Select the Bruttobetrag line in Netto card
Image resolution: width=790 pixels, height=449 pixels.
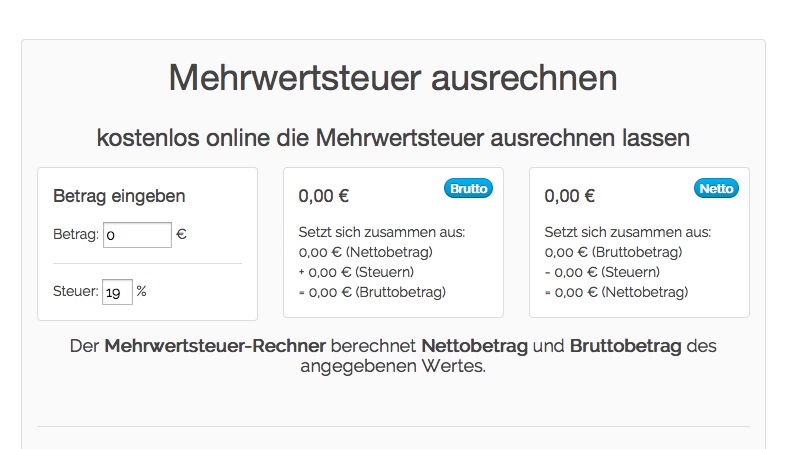tap(613, 252)
